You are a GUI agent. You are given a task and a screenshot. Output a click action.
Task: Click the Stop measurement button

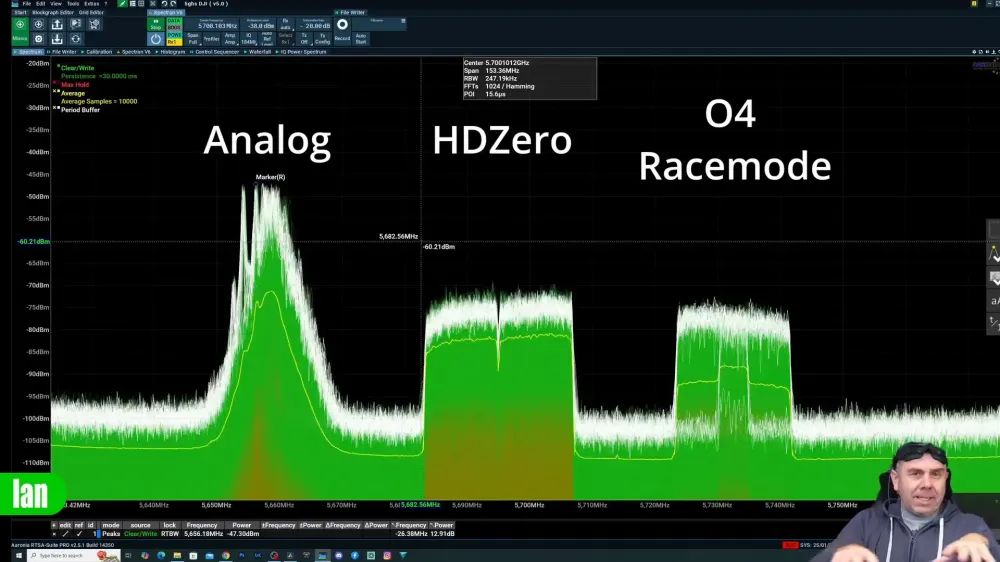pyautogui.click(x=156, y=24)
